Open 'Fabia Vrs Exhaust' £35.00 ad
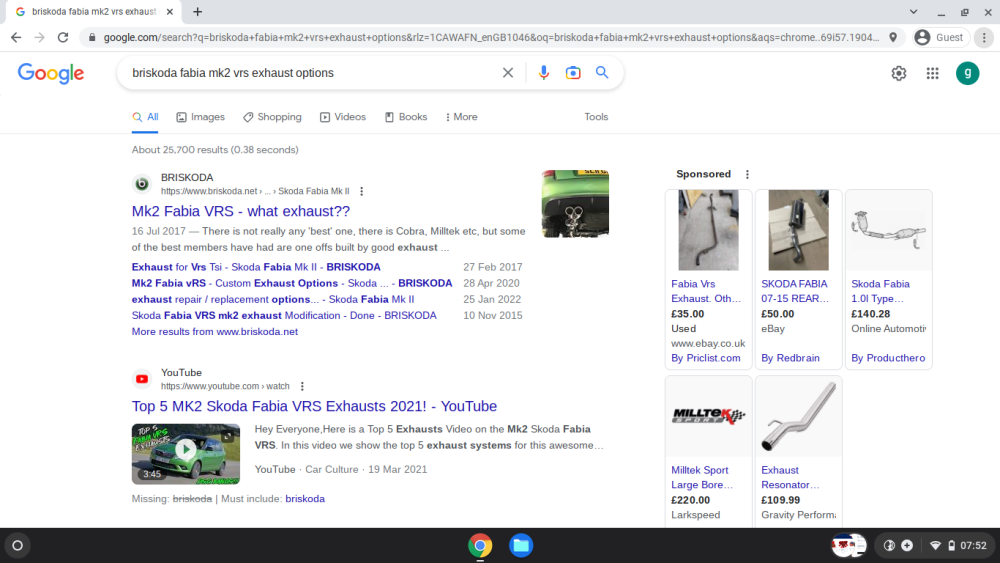This screenshot has height=563, width=1000. pyautogui.click(x=706, y=291)
